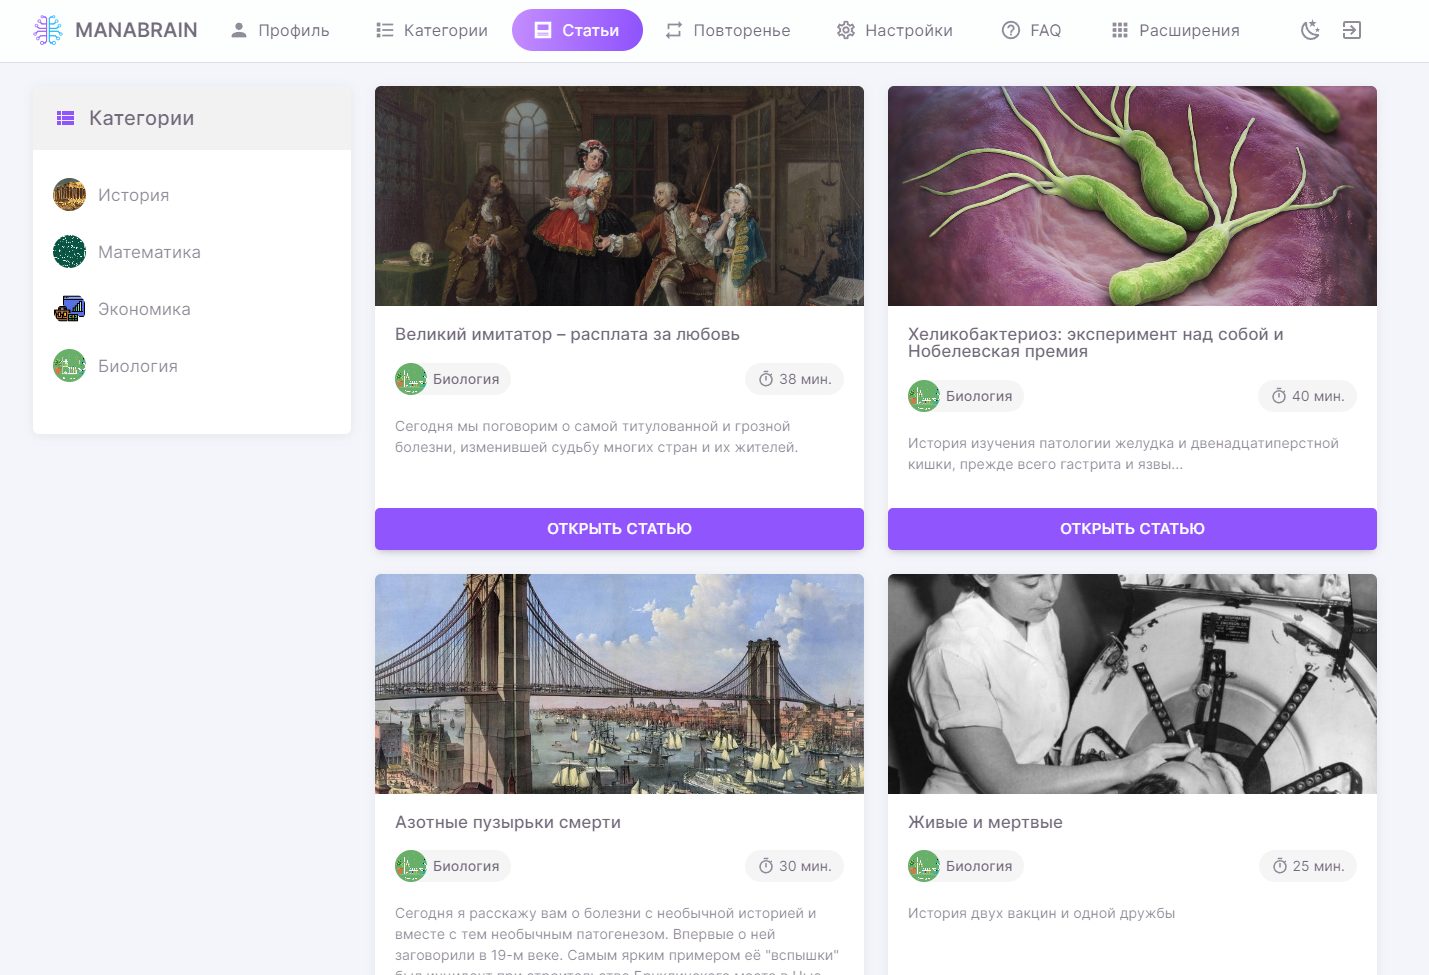Open the FAQ page
Viewport: 1429px width, 975px height.
(1032, 30)
